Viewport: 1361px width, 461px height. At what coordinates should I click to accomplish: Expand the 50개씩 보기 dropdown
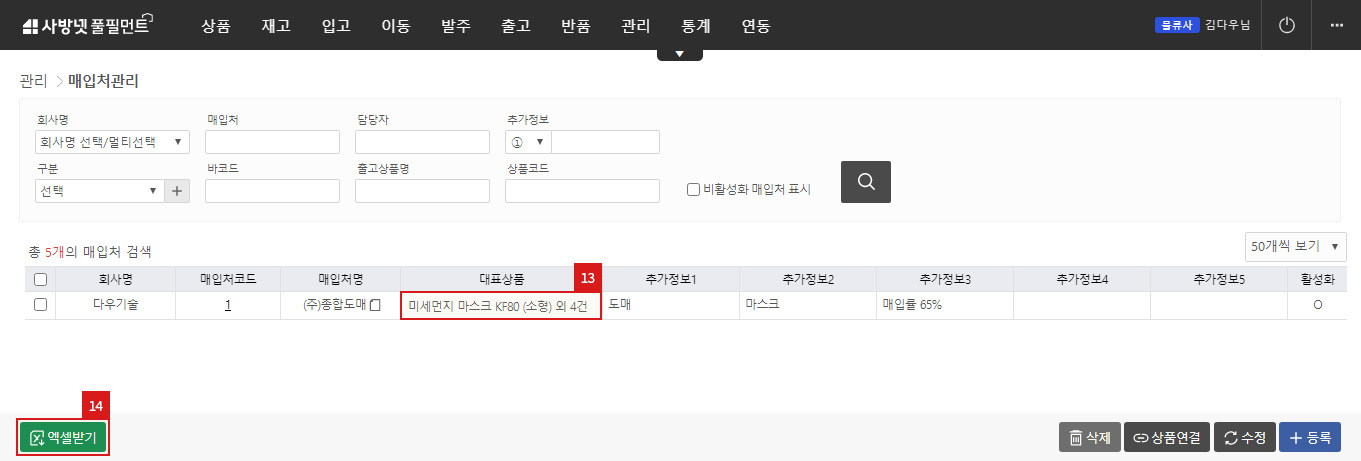point(1296,246)
